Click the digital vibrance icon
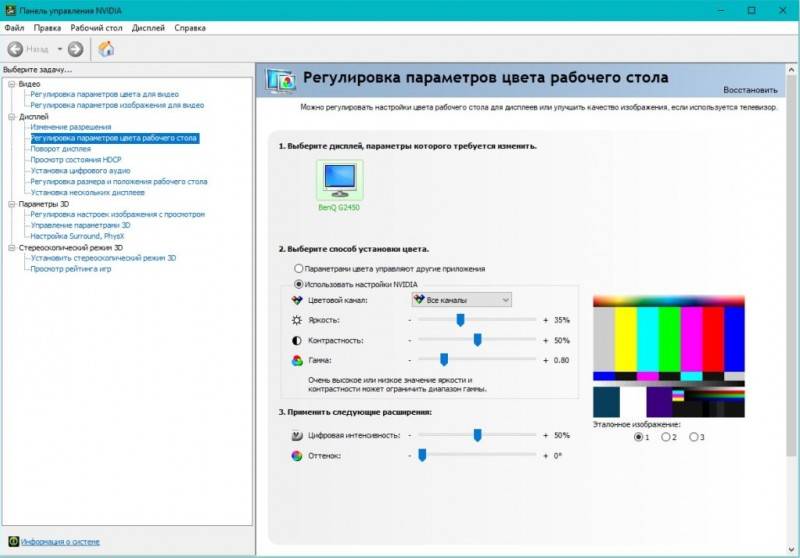This screenshot has height=558, width=800. (x=297, y=436)
